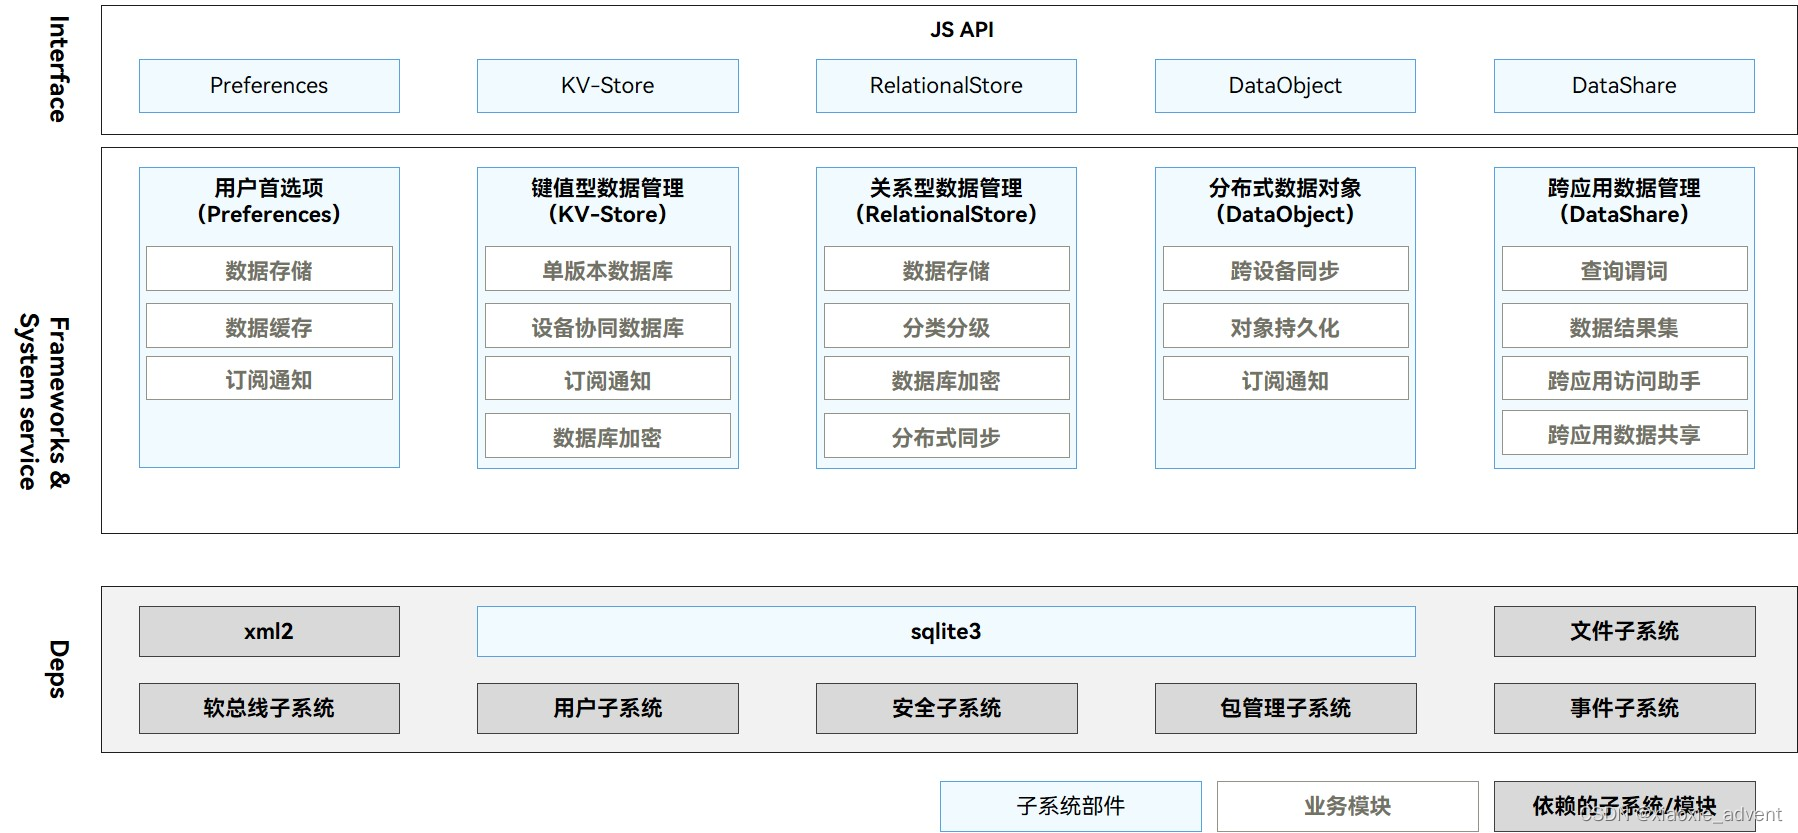
Task: Select the '跨设备同步' box
Action: [x=1285, y=269]
